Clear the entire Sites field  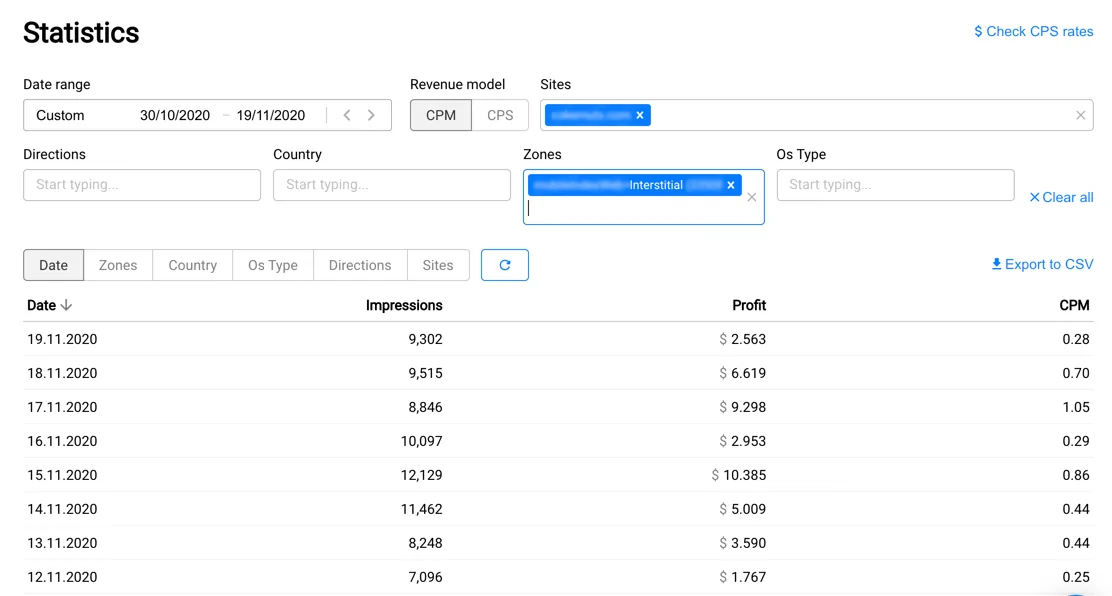pos(1080,115)
